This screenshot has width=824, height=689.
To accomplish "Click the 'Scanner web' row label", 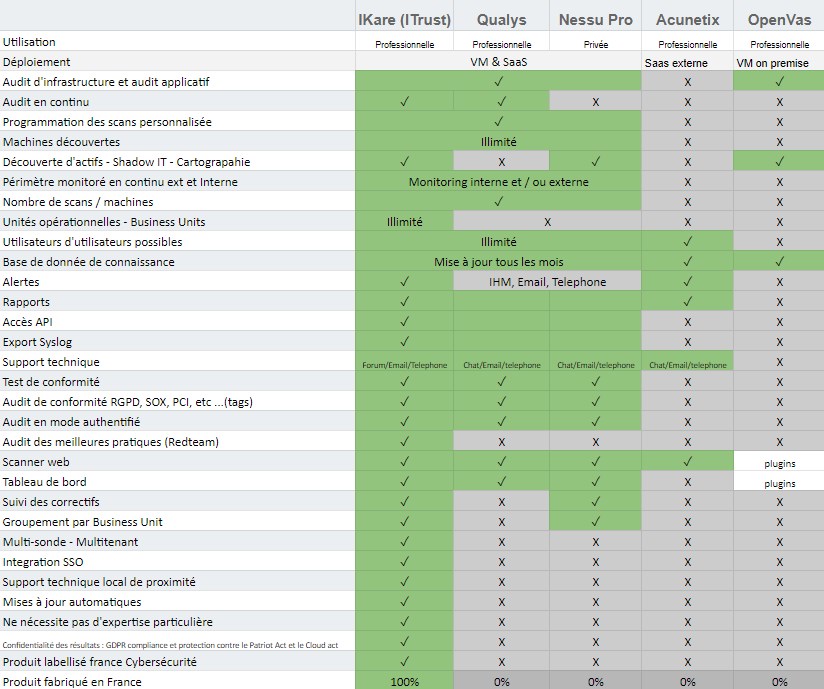I will tap(36, 462).
